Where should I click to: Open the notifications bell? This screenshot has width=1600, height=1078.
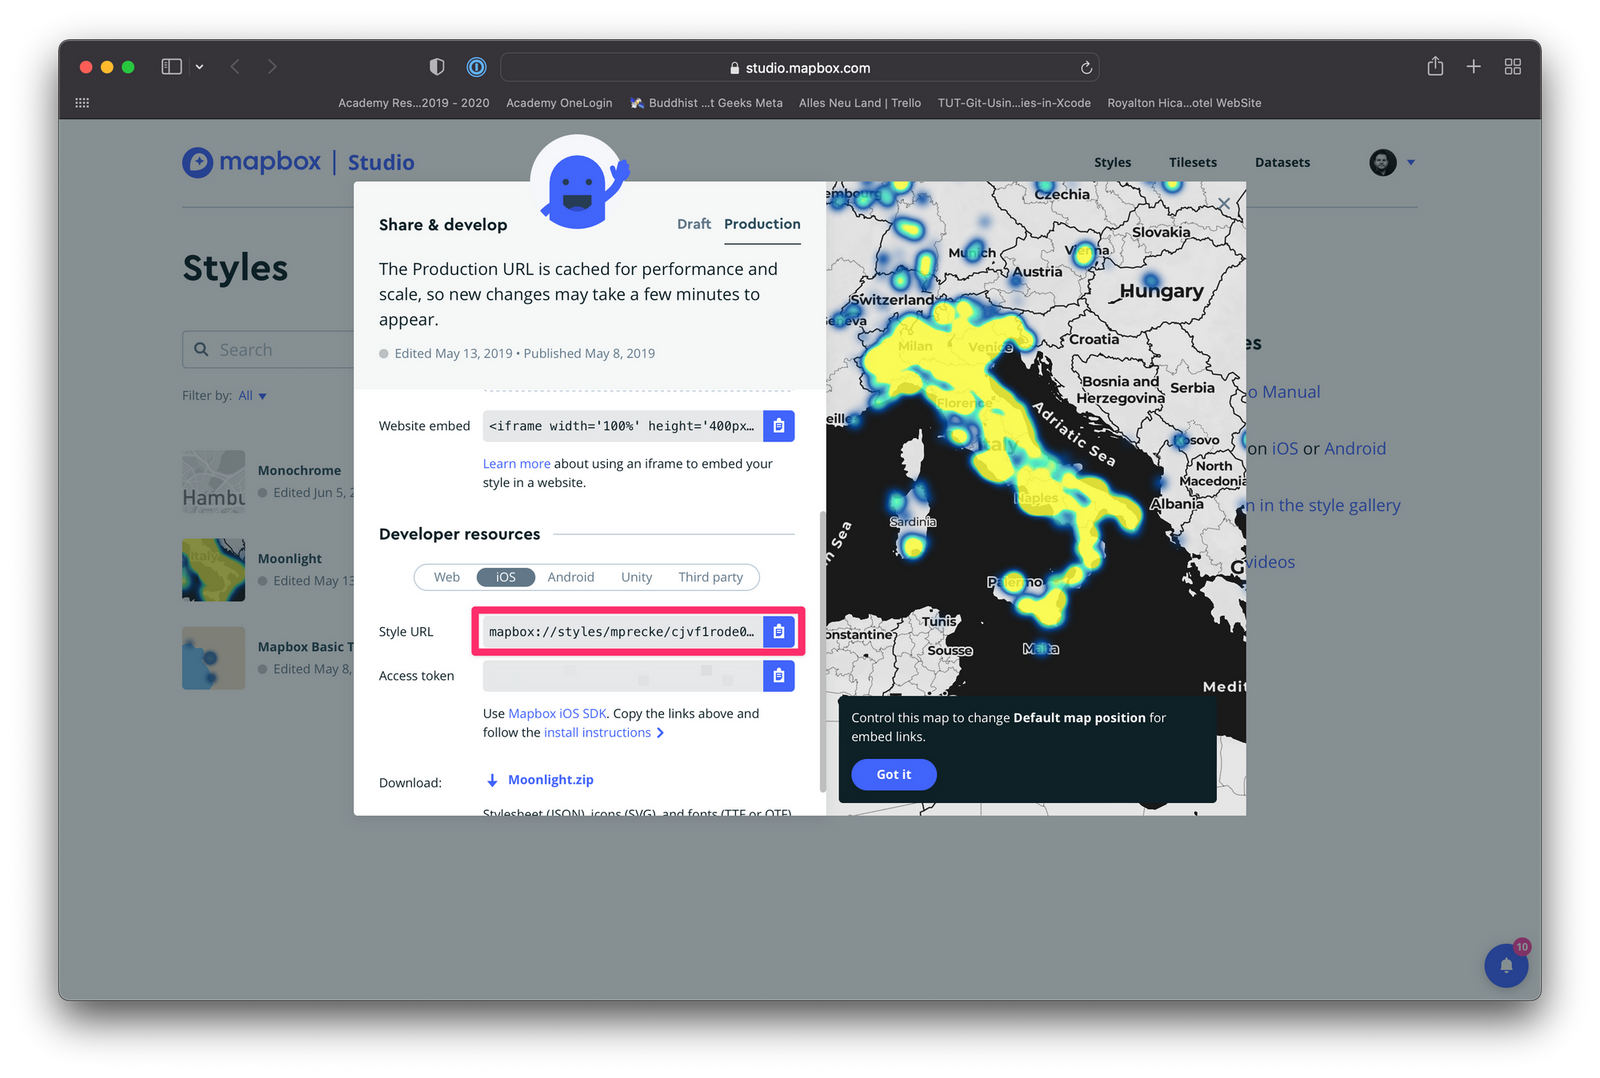coord(1507,965)
